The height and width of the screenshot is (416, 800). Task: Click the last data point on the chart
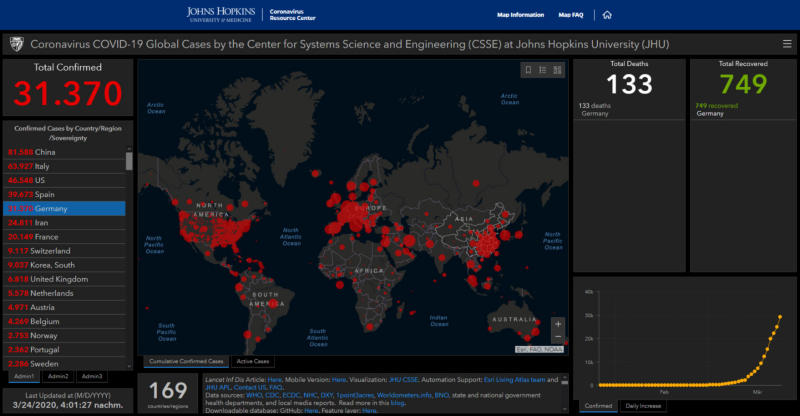(780, 318)
